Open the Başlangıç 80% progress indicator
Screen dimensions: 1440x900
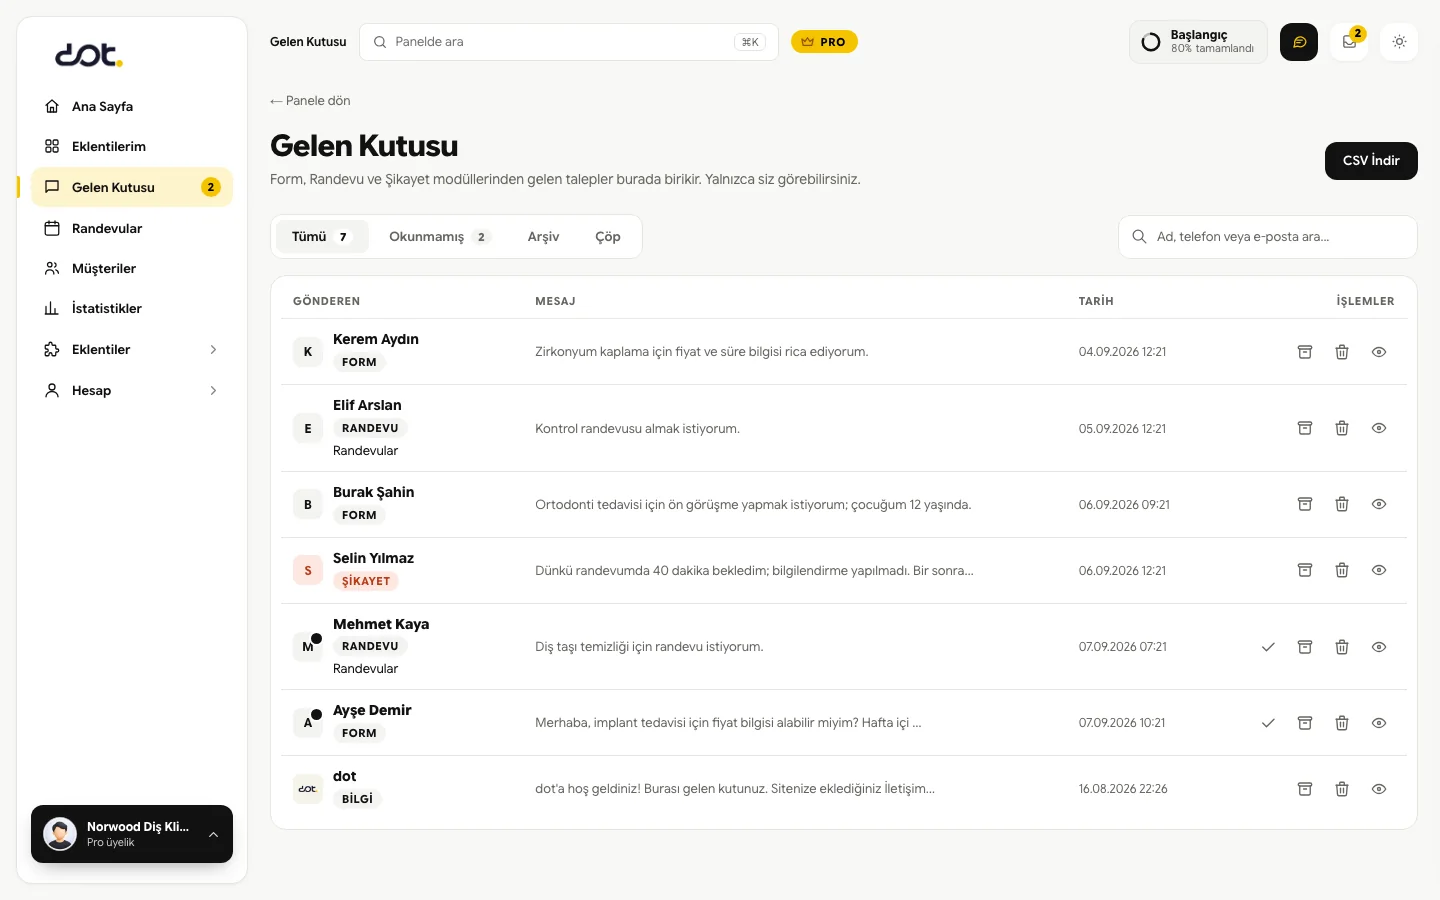[1198, 42]
